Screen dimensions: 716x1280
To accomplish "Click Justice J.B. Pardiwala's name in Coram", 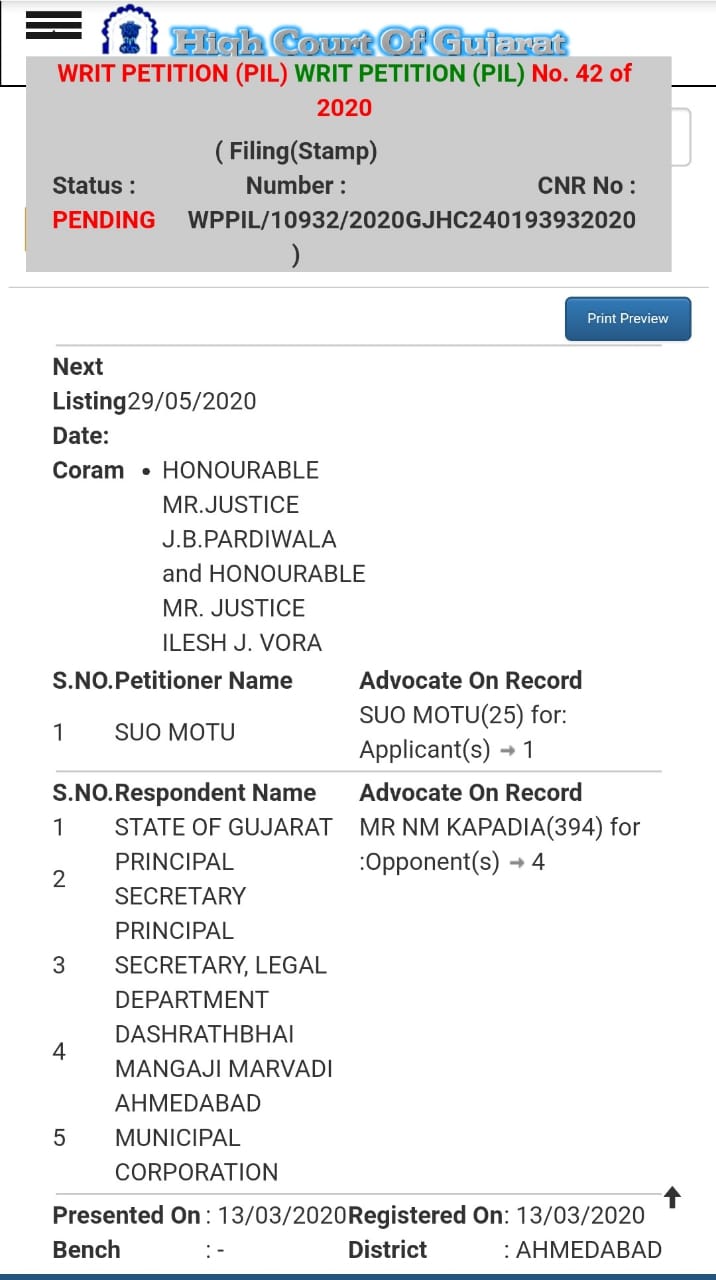I will point(249,539).
